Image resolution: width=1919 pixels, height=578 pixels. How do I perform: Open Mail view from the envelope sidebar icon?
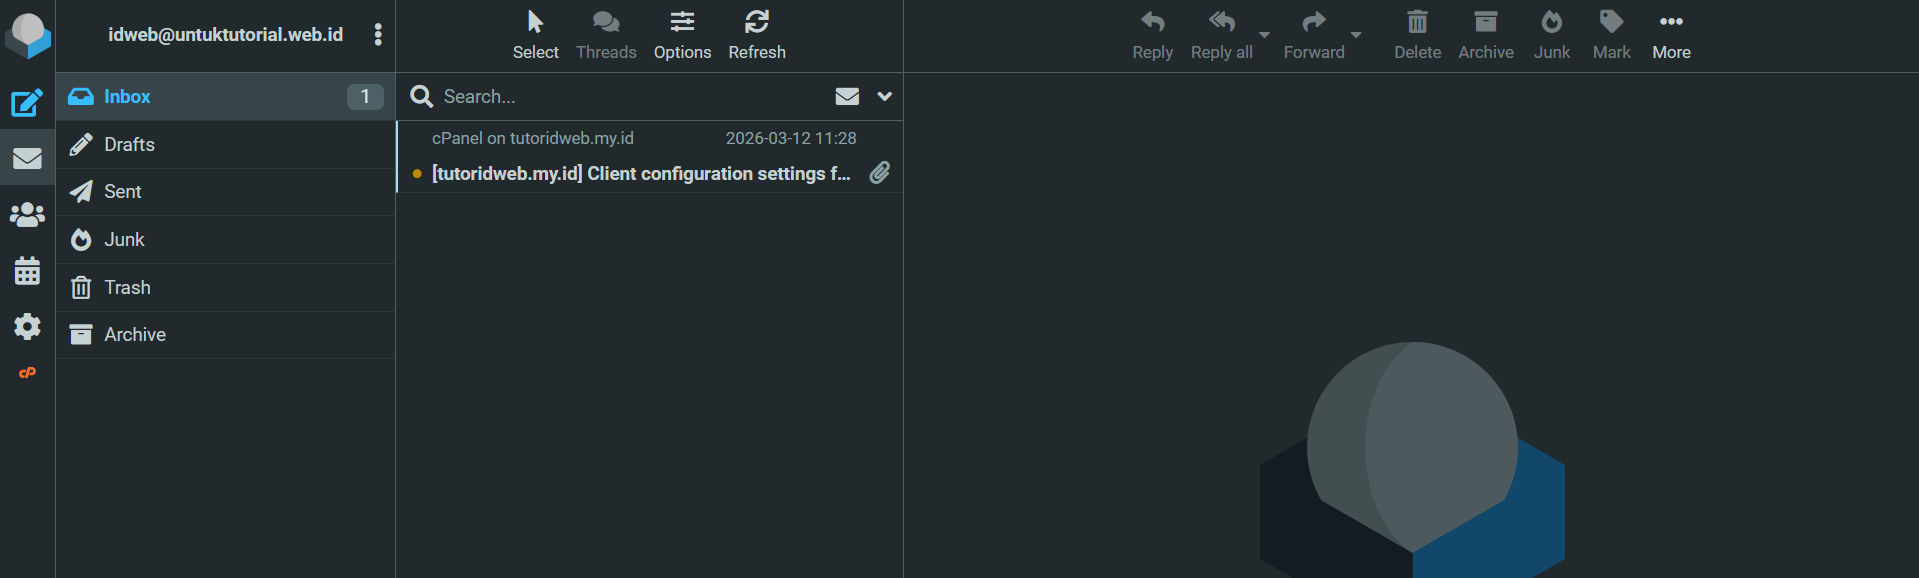pos(27,158)
